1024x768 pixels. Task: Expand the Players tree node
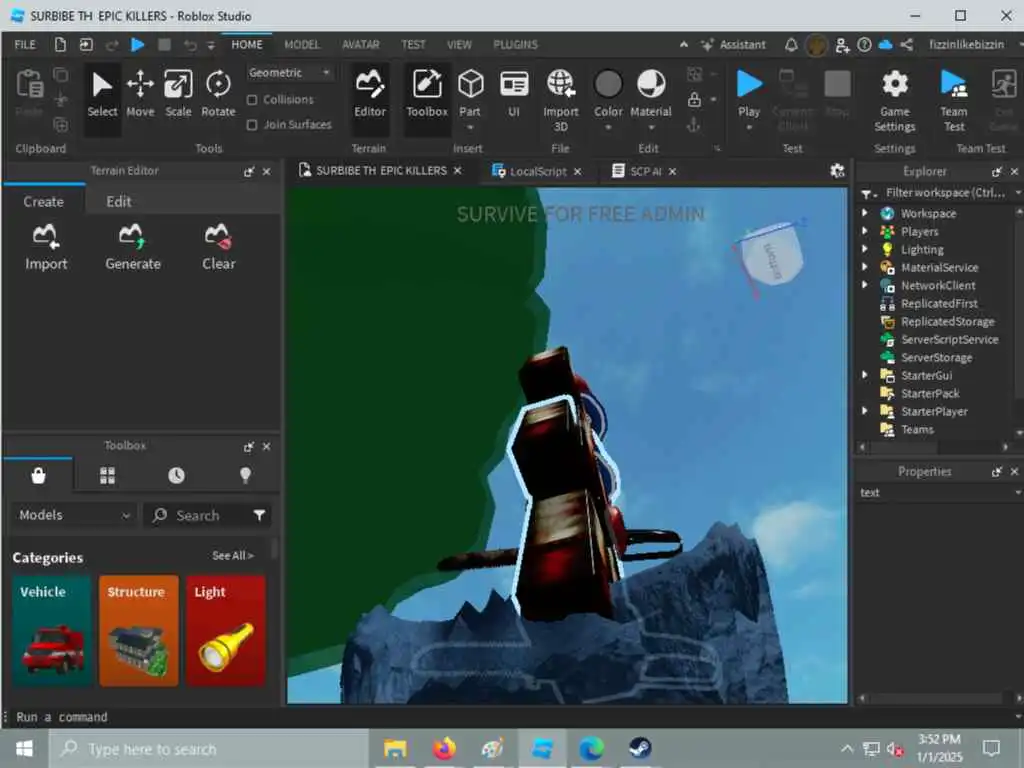(865, 231)
